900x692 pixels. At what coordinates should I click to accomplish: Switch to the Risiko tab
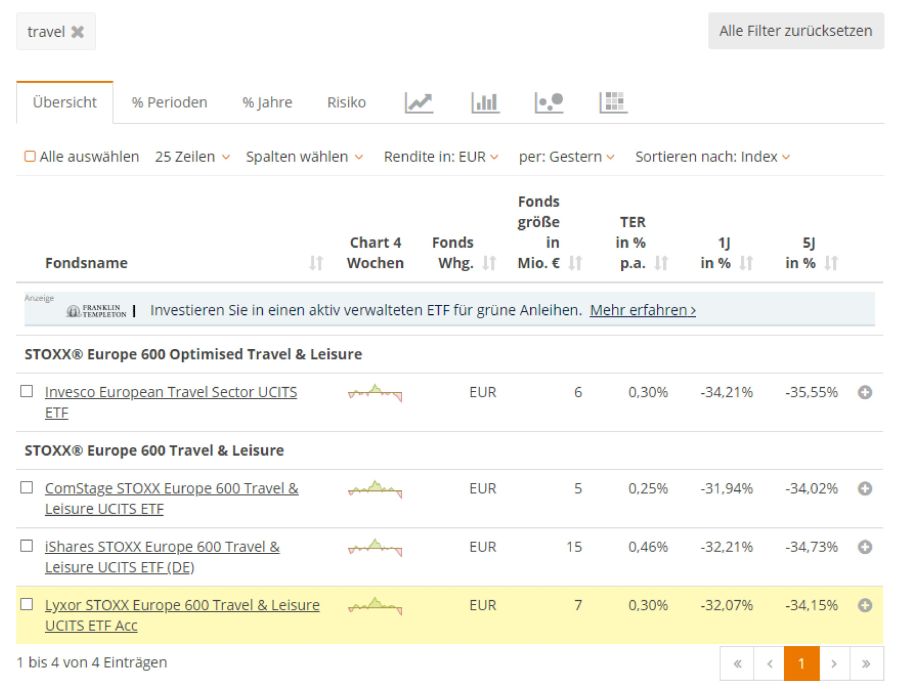point(346,103)
